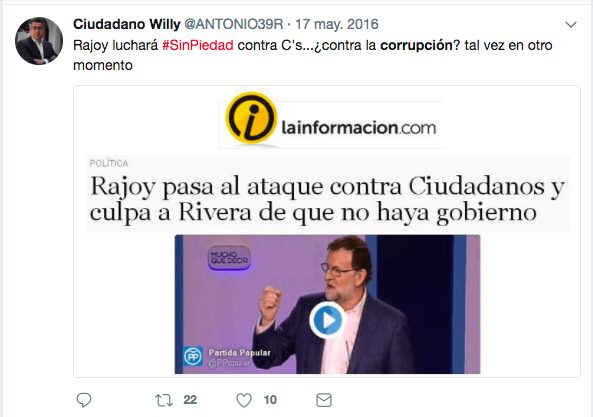Open the 17 may. 2016 timestamp

tap(337, 24)
